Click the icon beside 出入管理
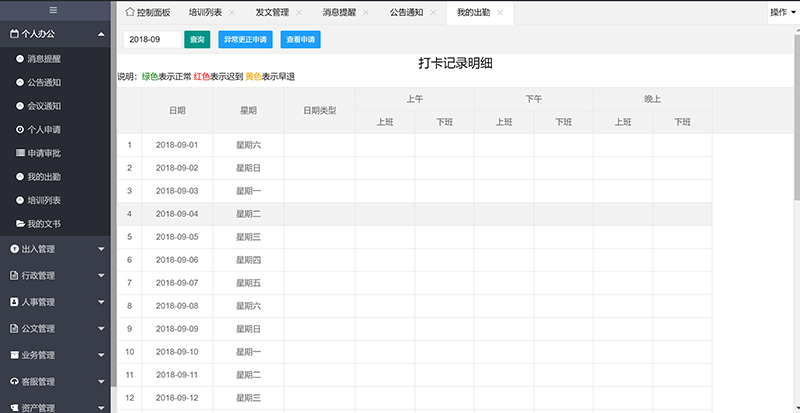Image resolution: width=800 pixels, height=413 pixels. (14, 249)
